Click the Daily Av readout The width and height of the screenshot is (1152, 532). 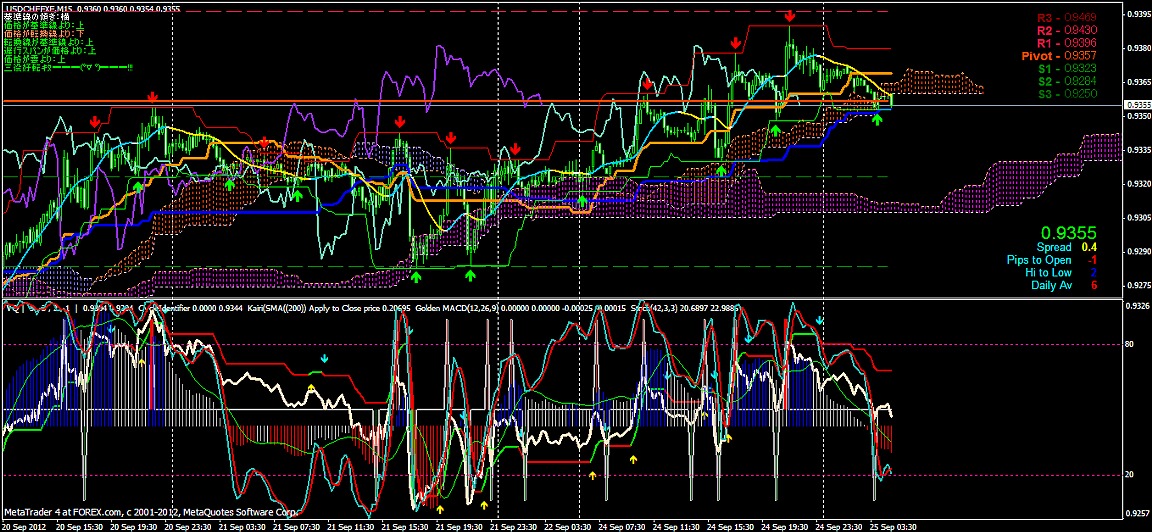[x=1062, y=285]
